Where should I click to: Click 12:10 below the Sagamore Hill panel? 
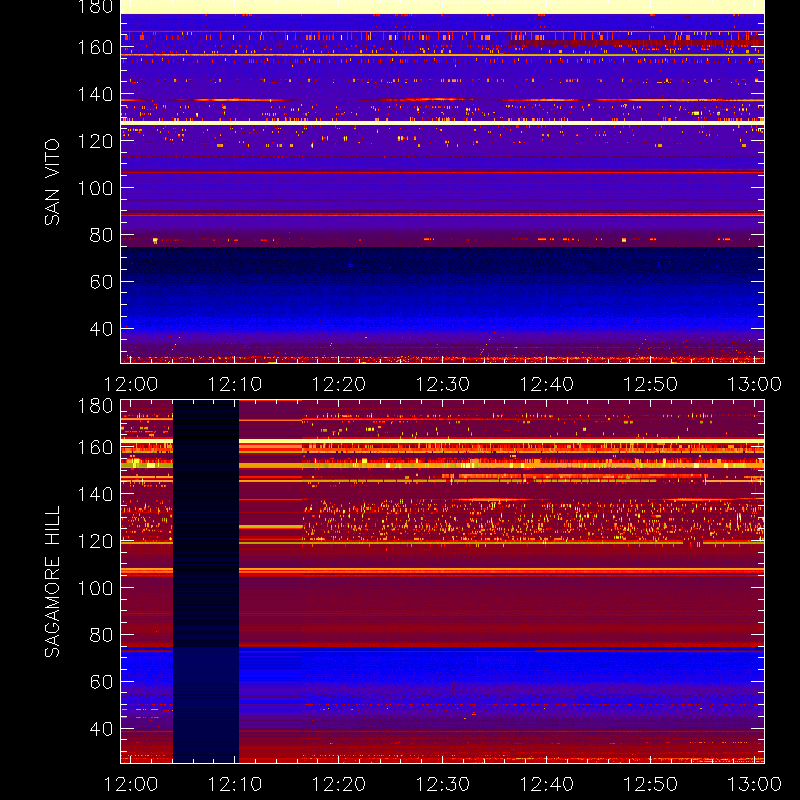click(x=235, y=784)
